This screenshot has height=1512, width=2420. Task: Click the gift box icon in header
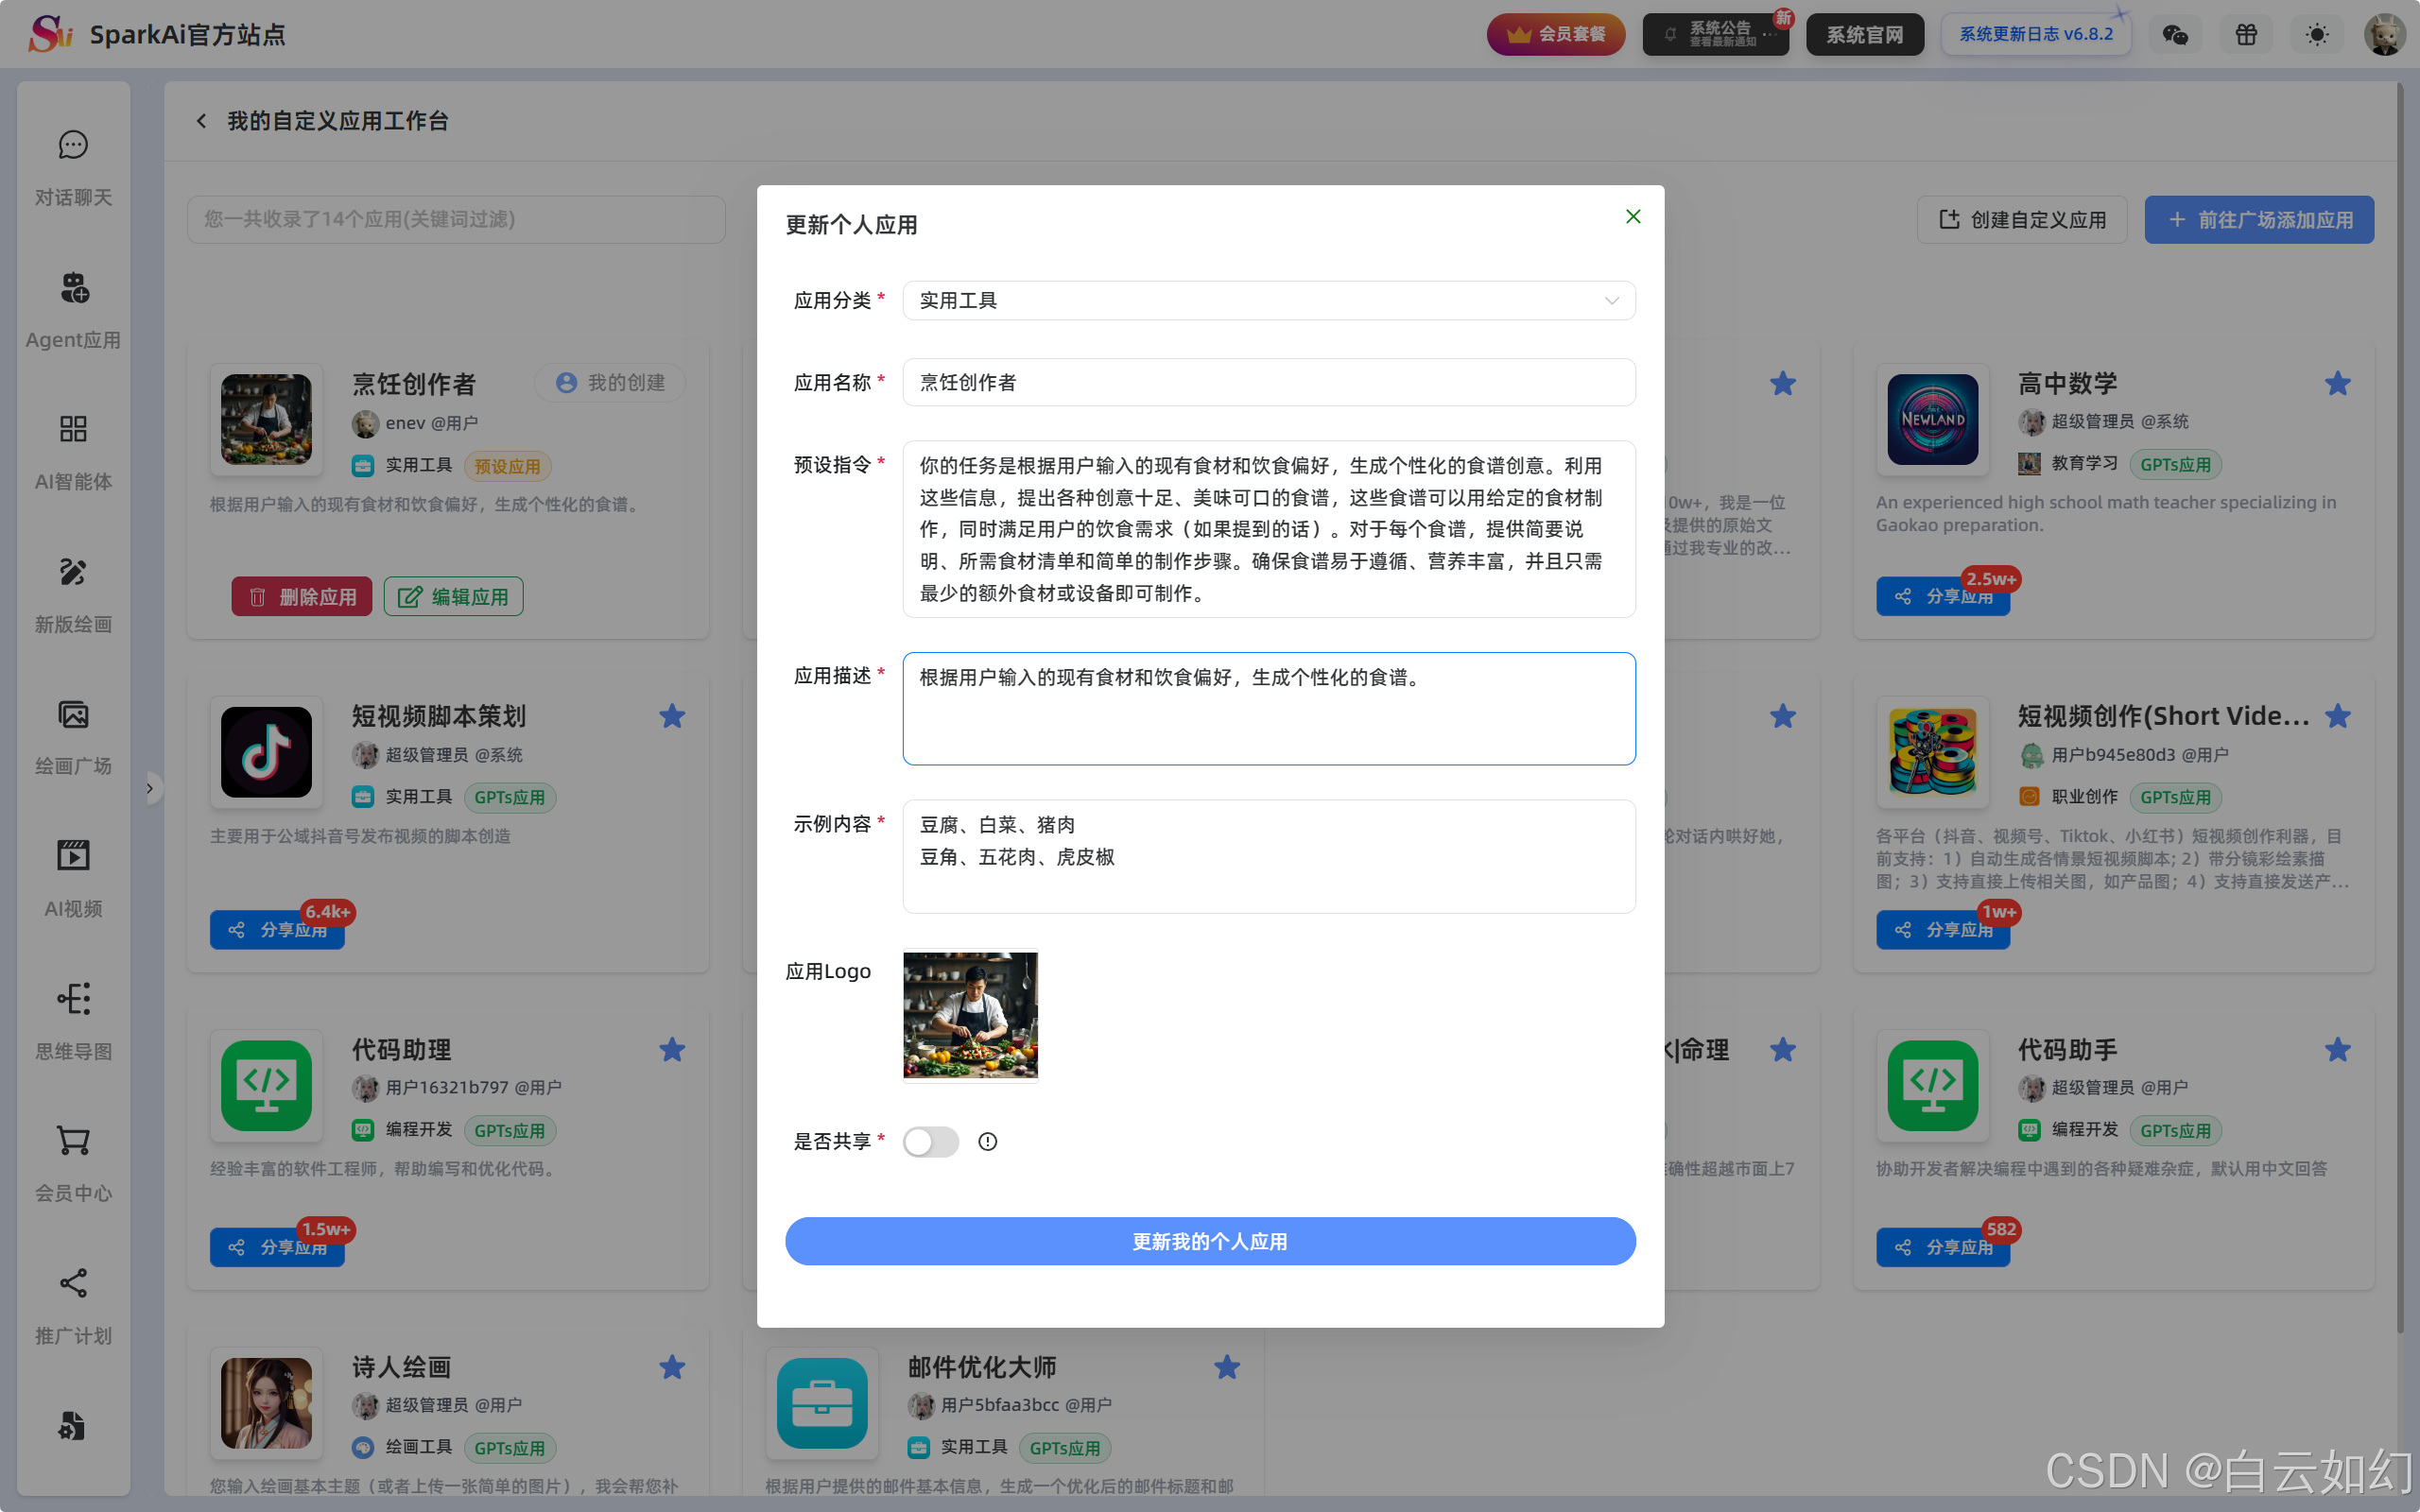(x=2246, y=35)
